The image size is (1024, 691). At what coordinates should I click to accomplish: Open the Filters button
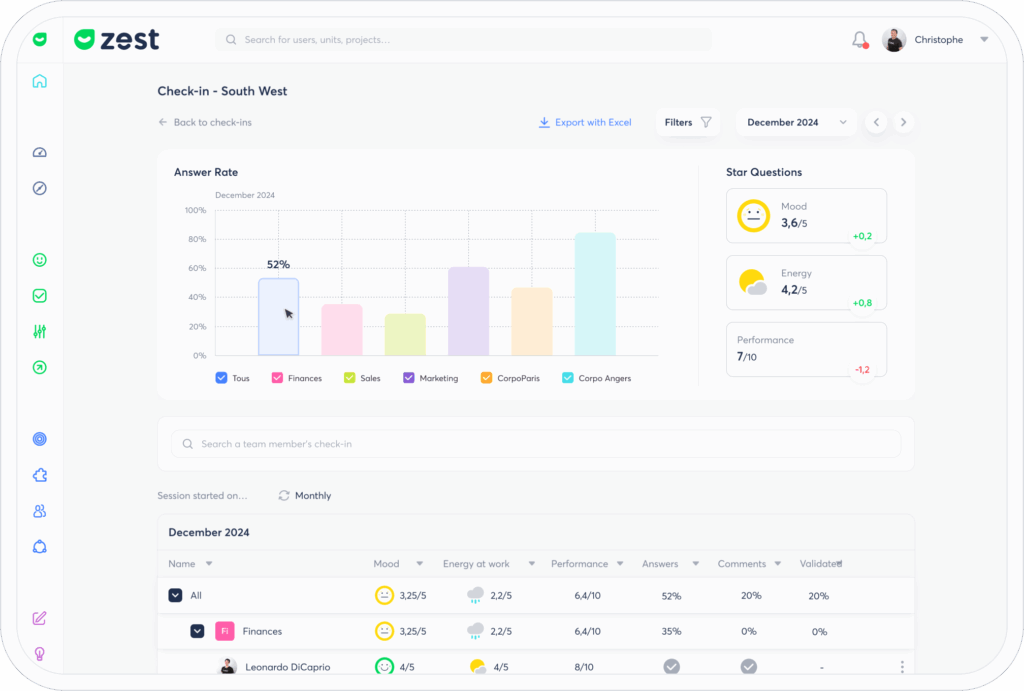[688, 122]
